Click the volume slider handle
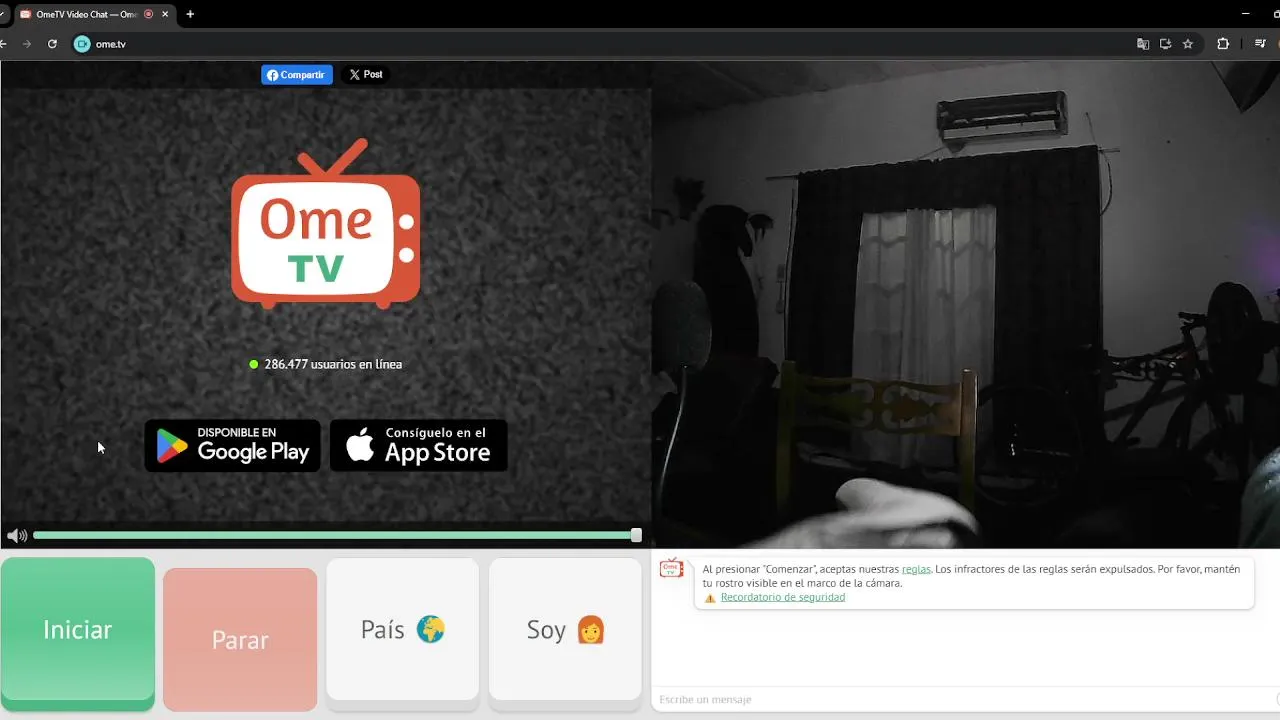Image resolution: width=1280 pixels, height=720 pixels. pos(636,536)
